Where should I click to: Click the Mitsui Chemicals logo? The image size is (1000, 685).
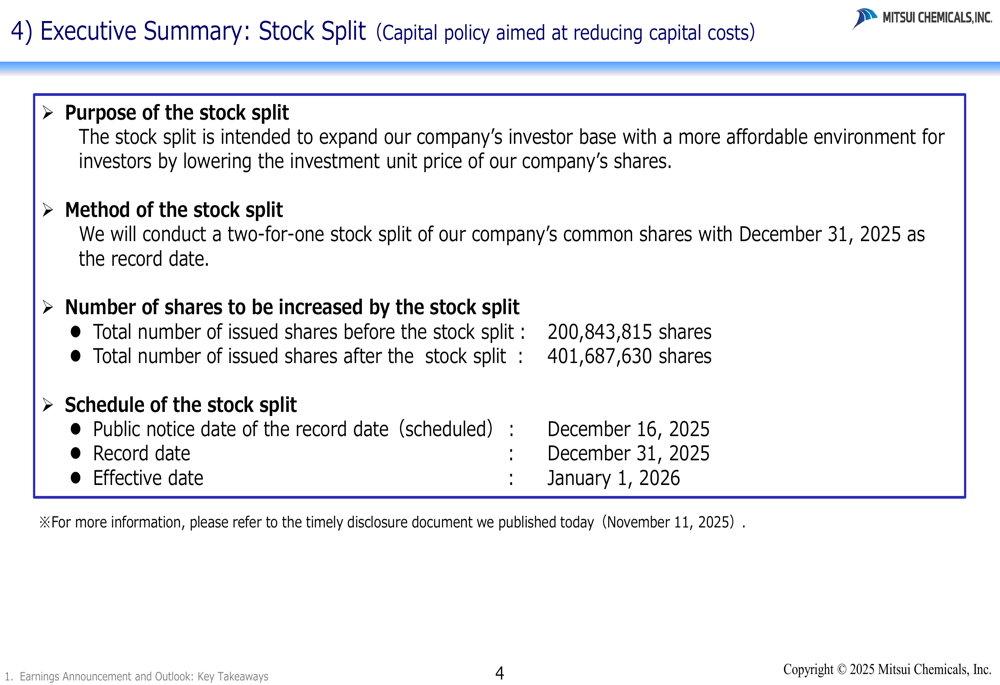click(x=922, y=18)
